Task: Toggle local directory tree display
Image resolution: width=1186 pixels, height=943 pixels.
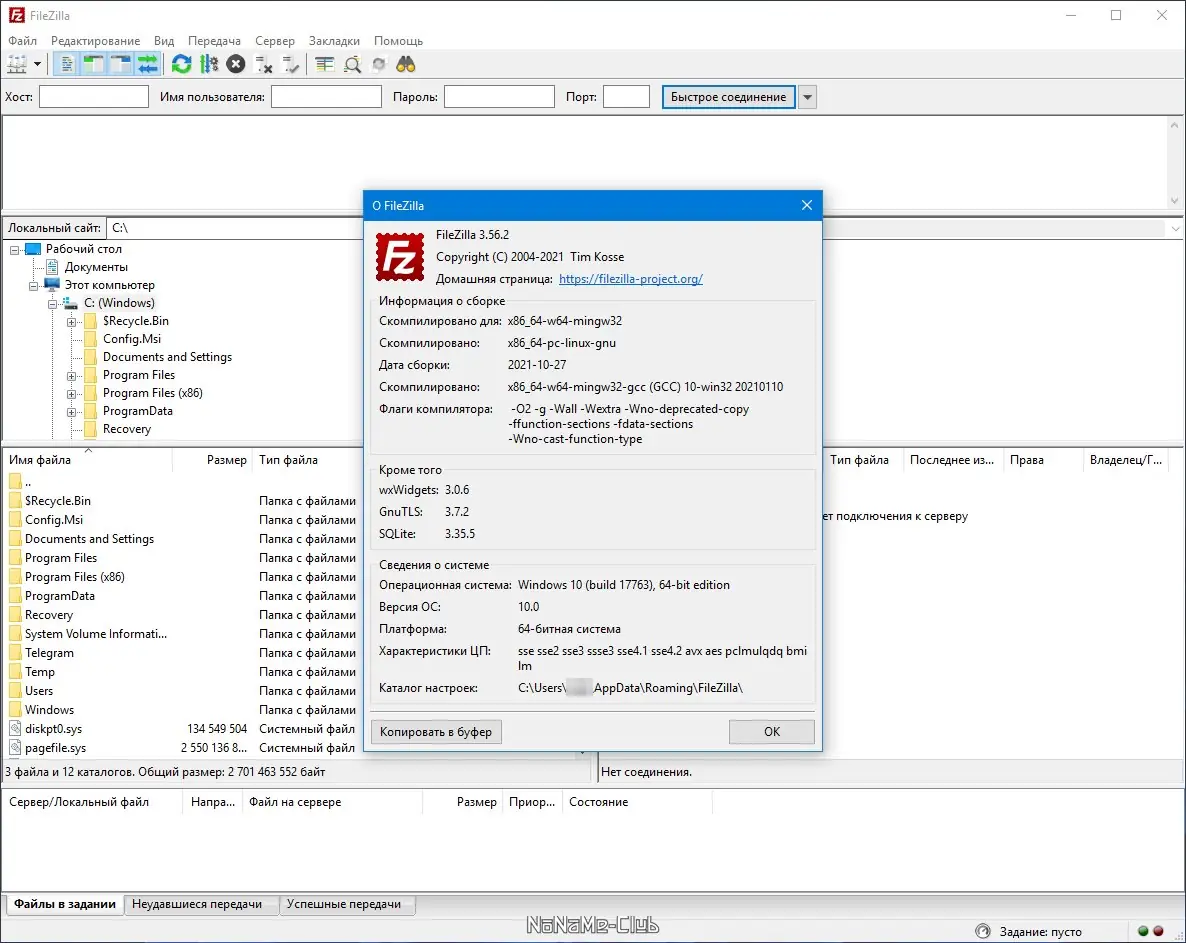Action: (94, 64)
